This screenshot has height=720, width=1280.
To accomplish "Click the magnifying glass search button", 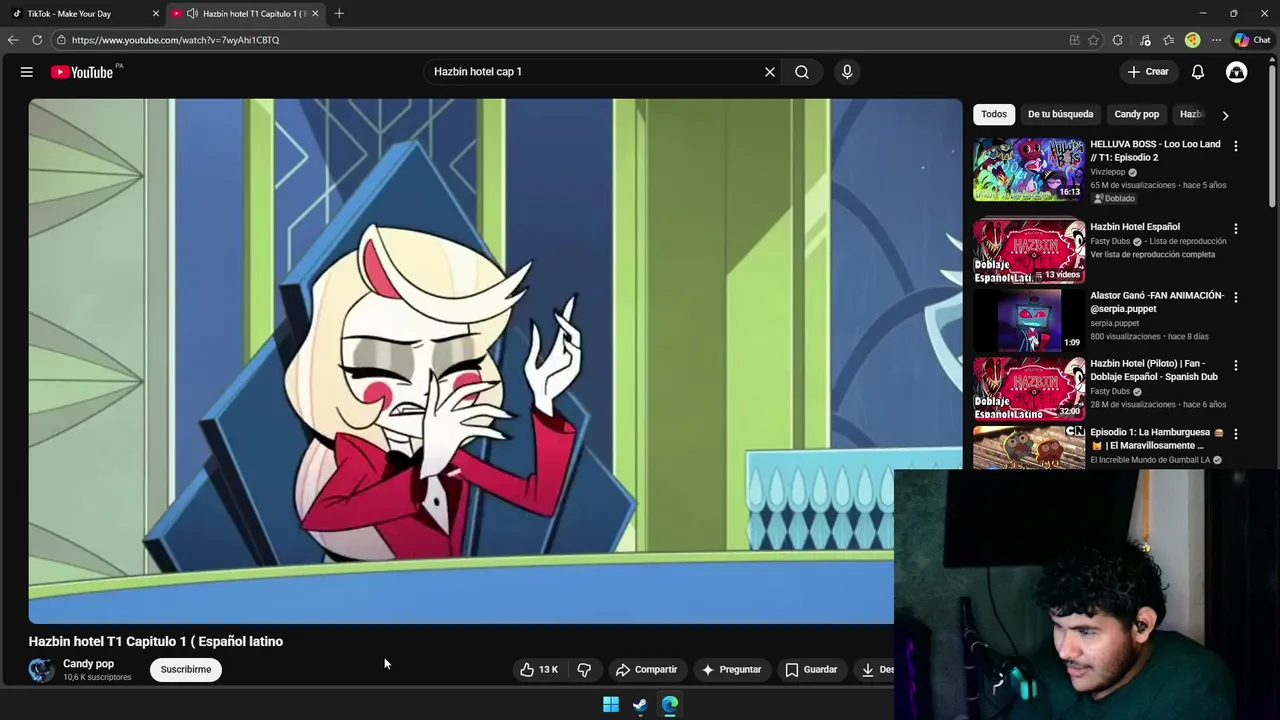I will tap(802, 72).
